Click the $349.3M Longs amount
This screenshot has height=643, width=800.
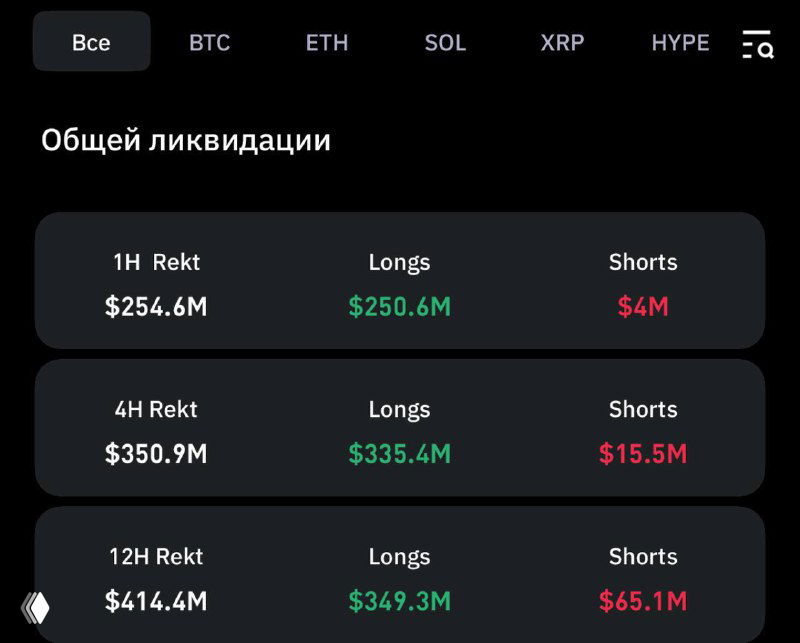399,602
